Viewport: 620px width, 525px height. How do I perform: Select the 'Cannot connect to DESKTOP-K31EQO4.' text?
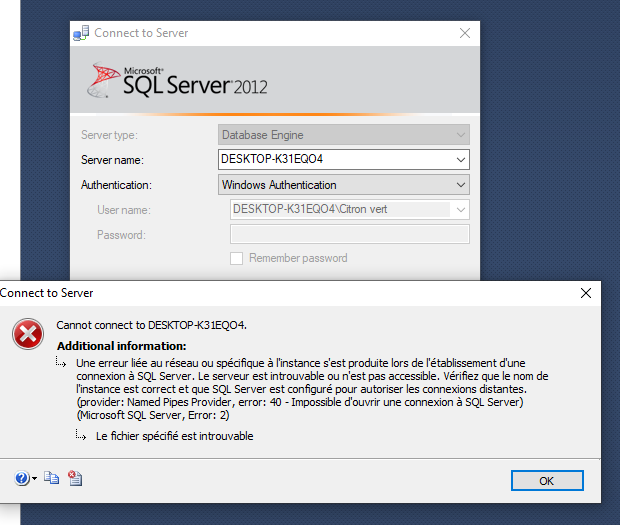point(151,325)
